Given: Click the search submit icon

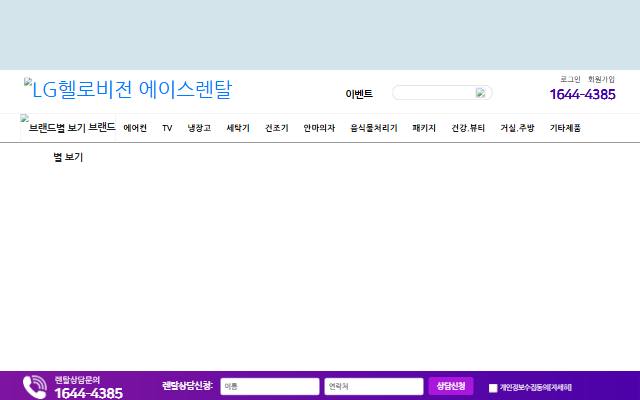Looking at the screenshot, I should tap(480, 93).
